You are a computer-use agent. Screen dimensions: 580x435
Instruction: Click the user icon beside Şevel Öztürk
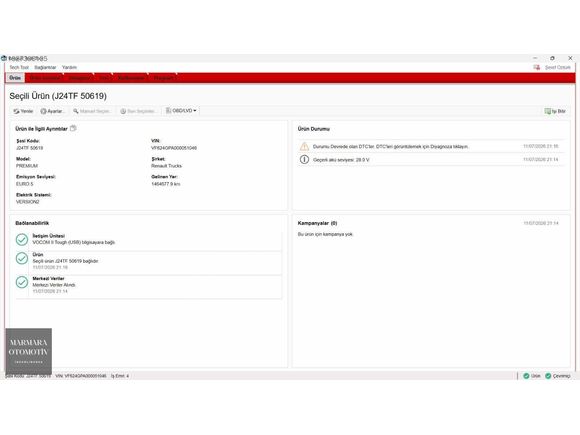coord(536,67)
